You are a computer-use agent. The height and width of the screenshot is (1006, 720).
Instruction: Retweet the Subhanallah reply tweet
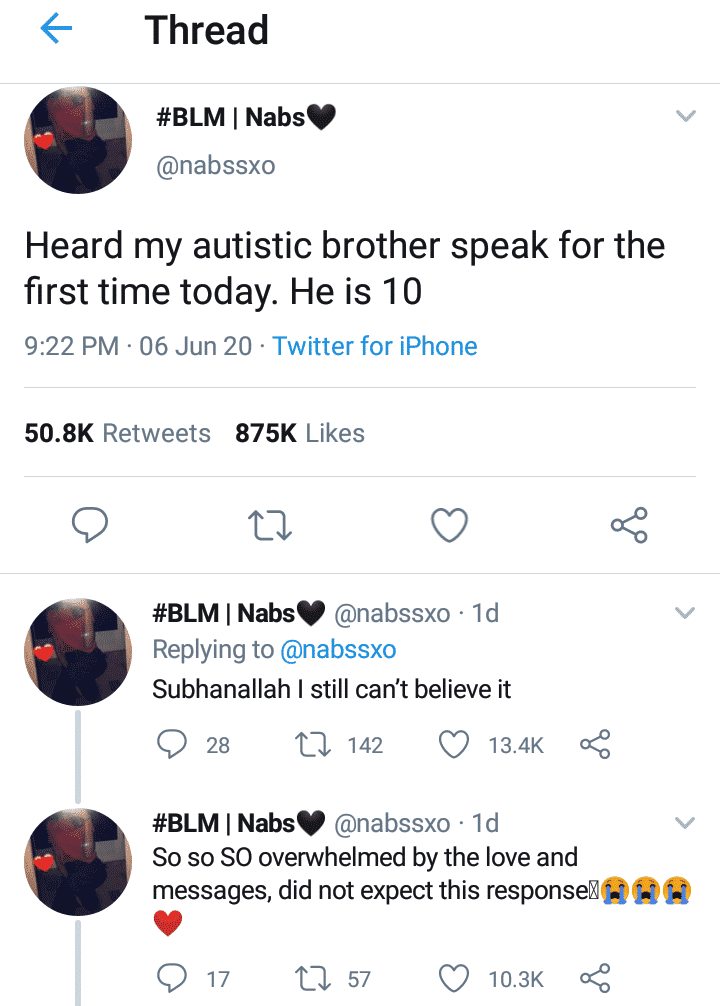tap(316, 744)
